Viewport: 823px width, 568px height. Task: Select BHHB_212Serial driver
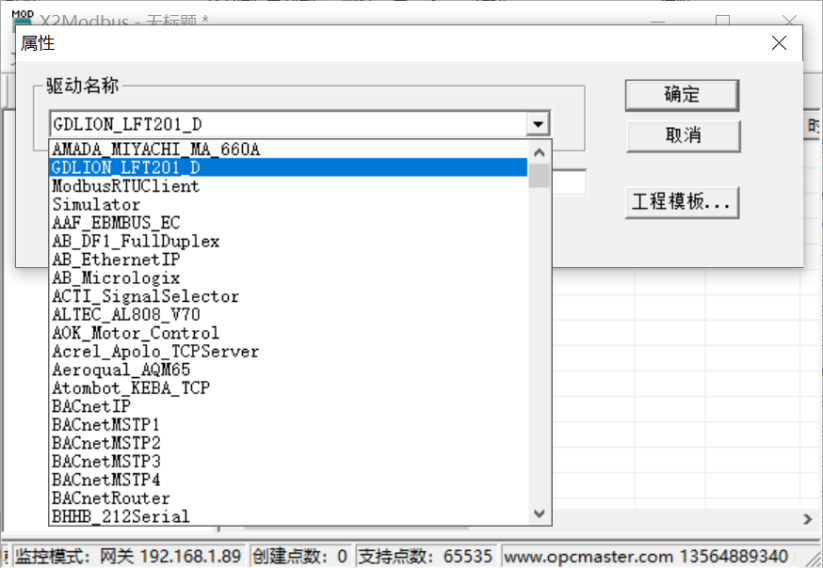pos(288,517)
